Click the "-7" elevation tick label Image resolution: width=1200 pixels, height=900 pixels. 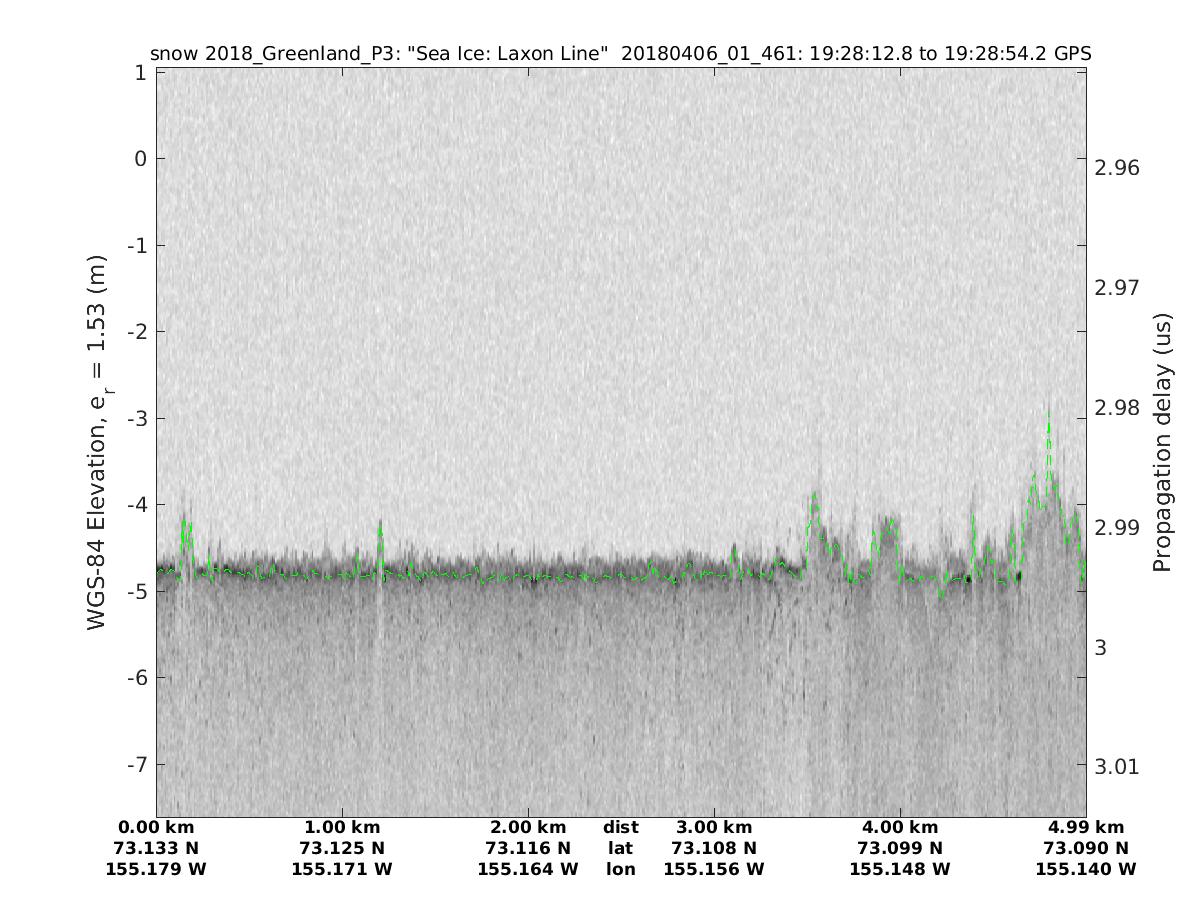(x=135, y=764)
